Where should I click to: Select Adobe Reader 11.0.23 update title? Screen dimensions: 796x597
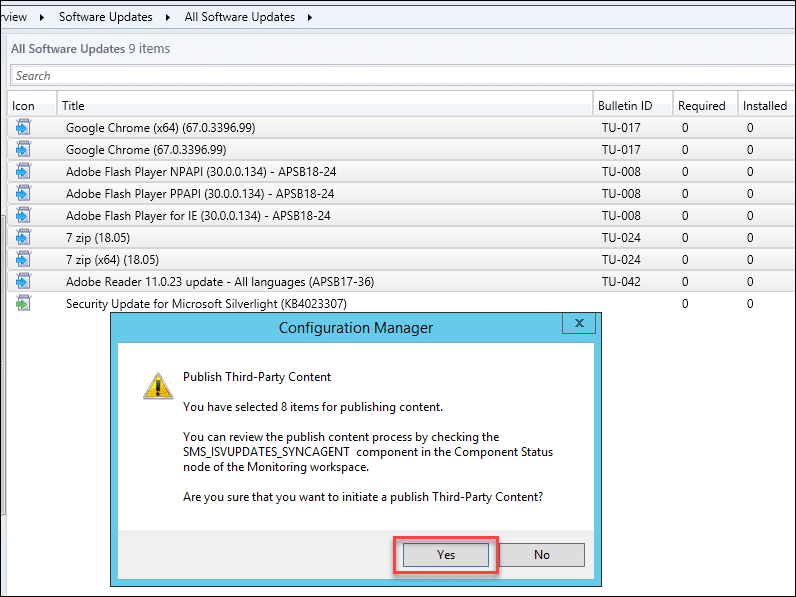pyautogui.click(x=220, y=282)
